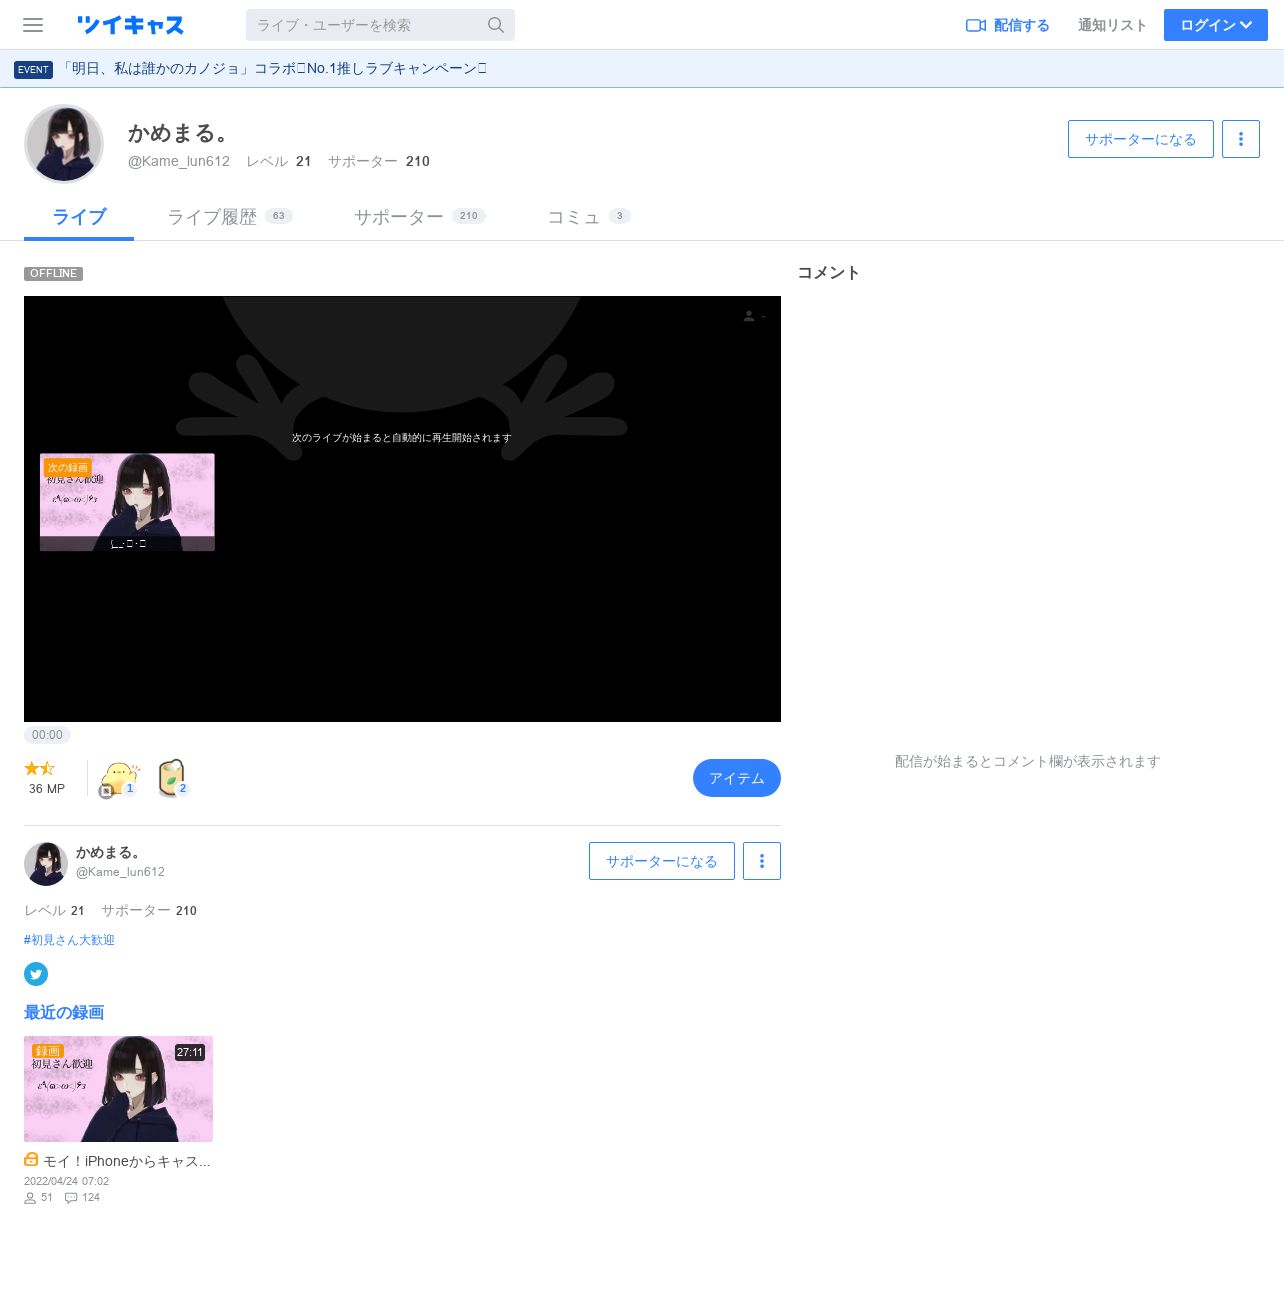Open the 最近の録画 heading link
The height and width of the screenshot is (1289, 1284).
[x=64, y=1013]
